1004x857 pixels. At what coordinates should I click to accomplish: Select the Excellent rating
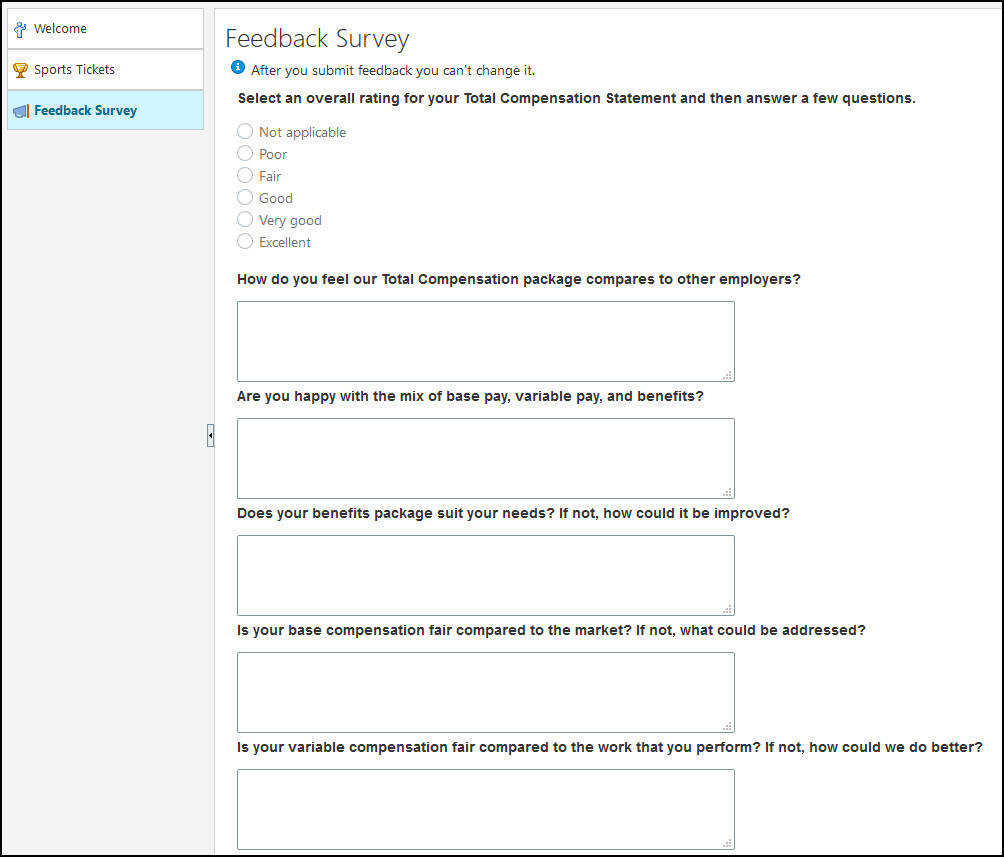[245, 241]
